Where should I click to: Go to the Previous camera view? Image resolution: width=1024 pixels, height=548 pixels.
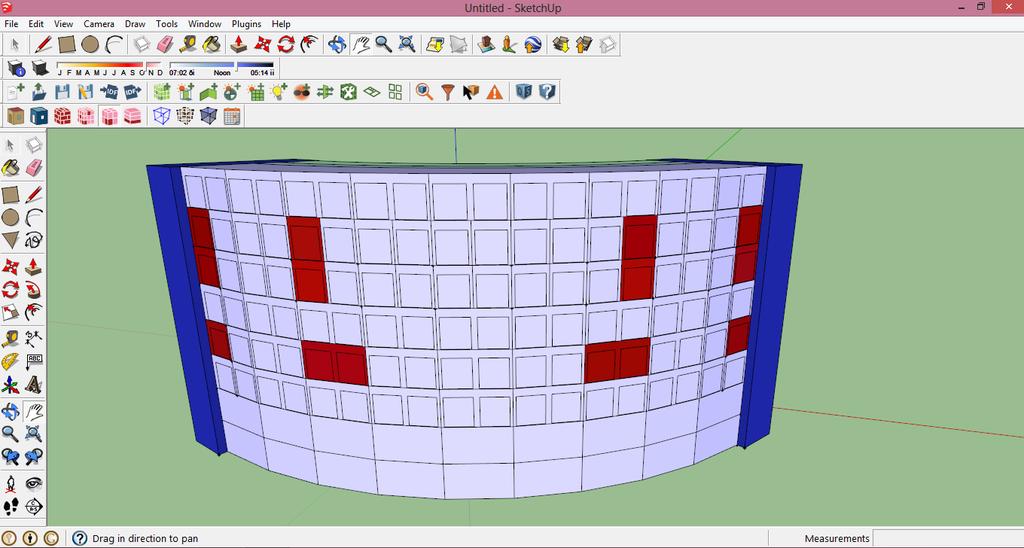click(10, 457)
